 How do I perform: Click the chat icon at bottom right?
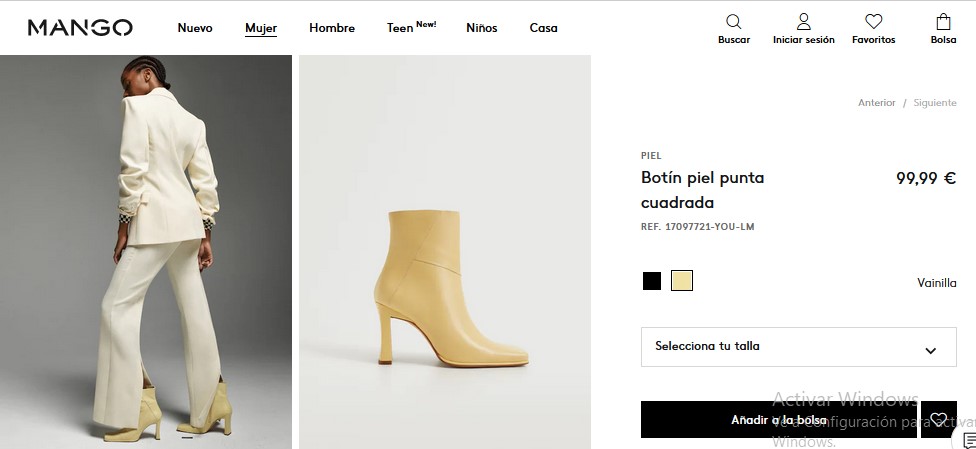tap(968, 441)
